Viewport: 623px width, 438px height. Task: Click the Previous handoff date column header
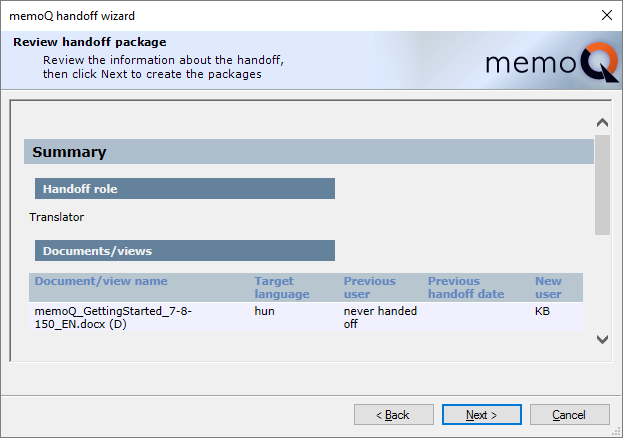pos(468,287)
